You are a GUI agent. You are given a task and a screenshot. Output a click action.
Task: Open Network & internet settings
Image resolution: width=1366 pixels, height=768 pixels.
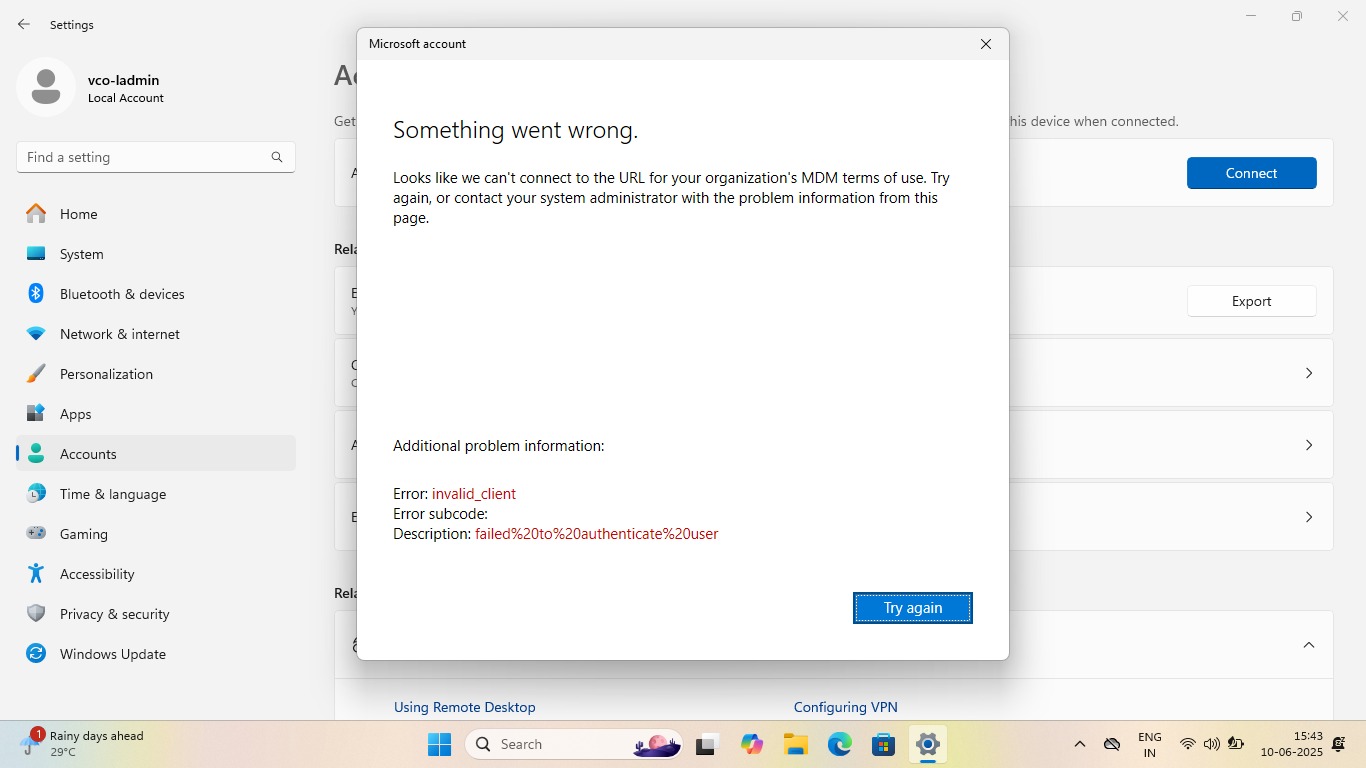click(x=156, y=334)
